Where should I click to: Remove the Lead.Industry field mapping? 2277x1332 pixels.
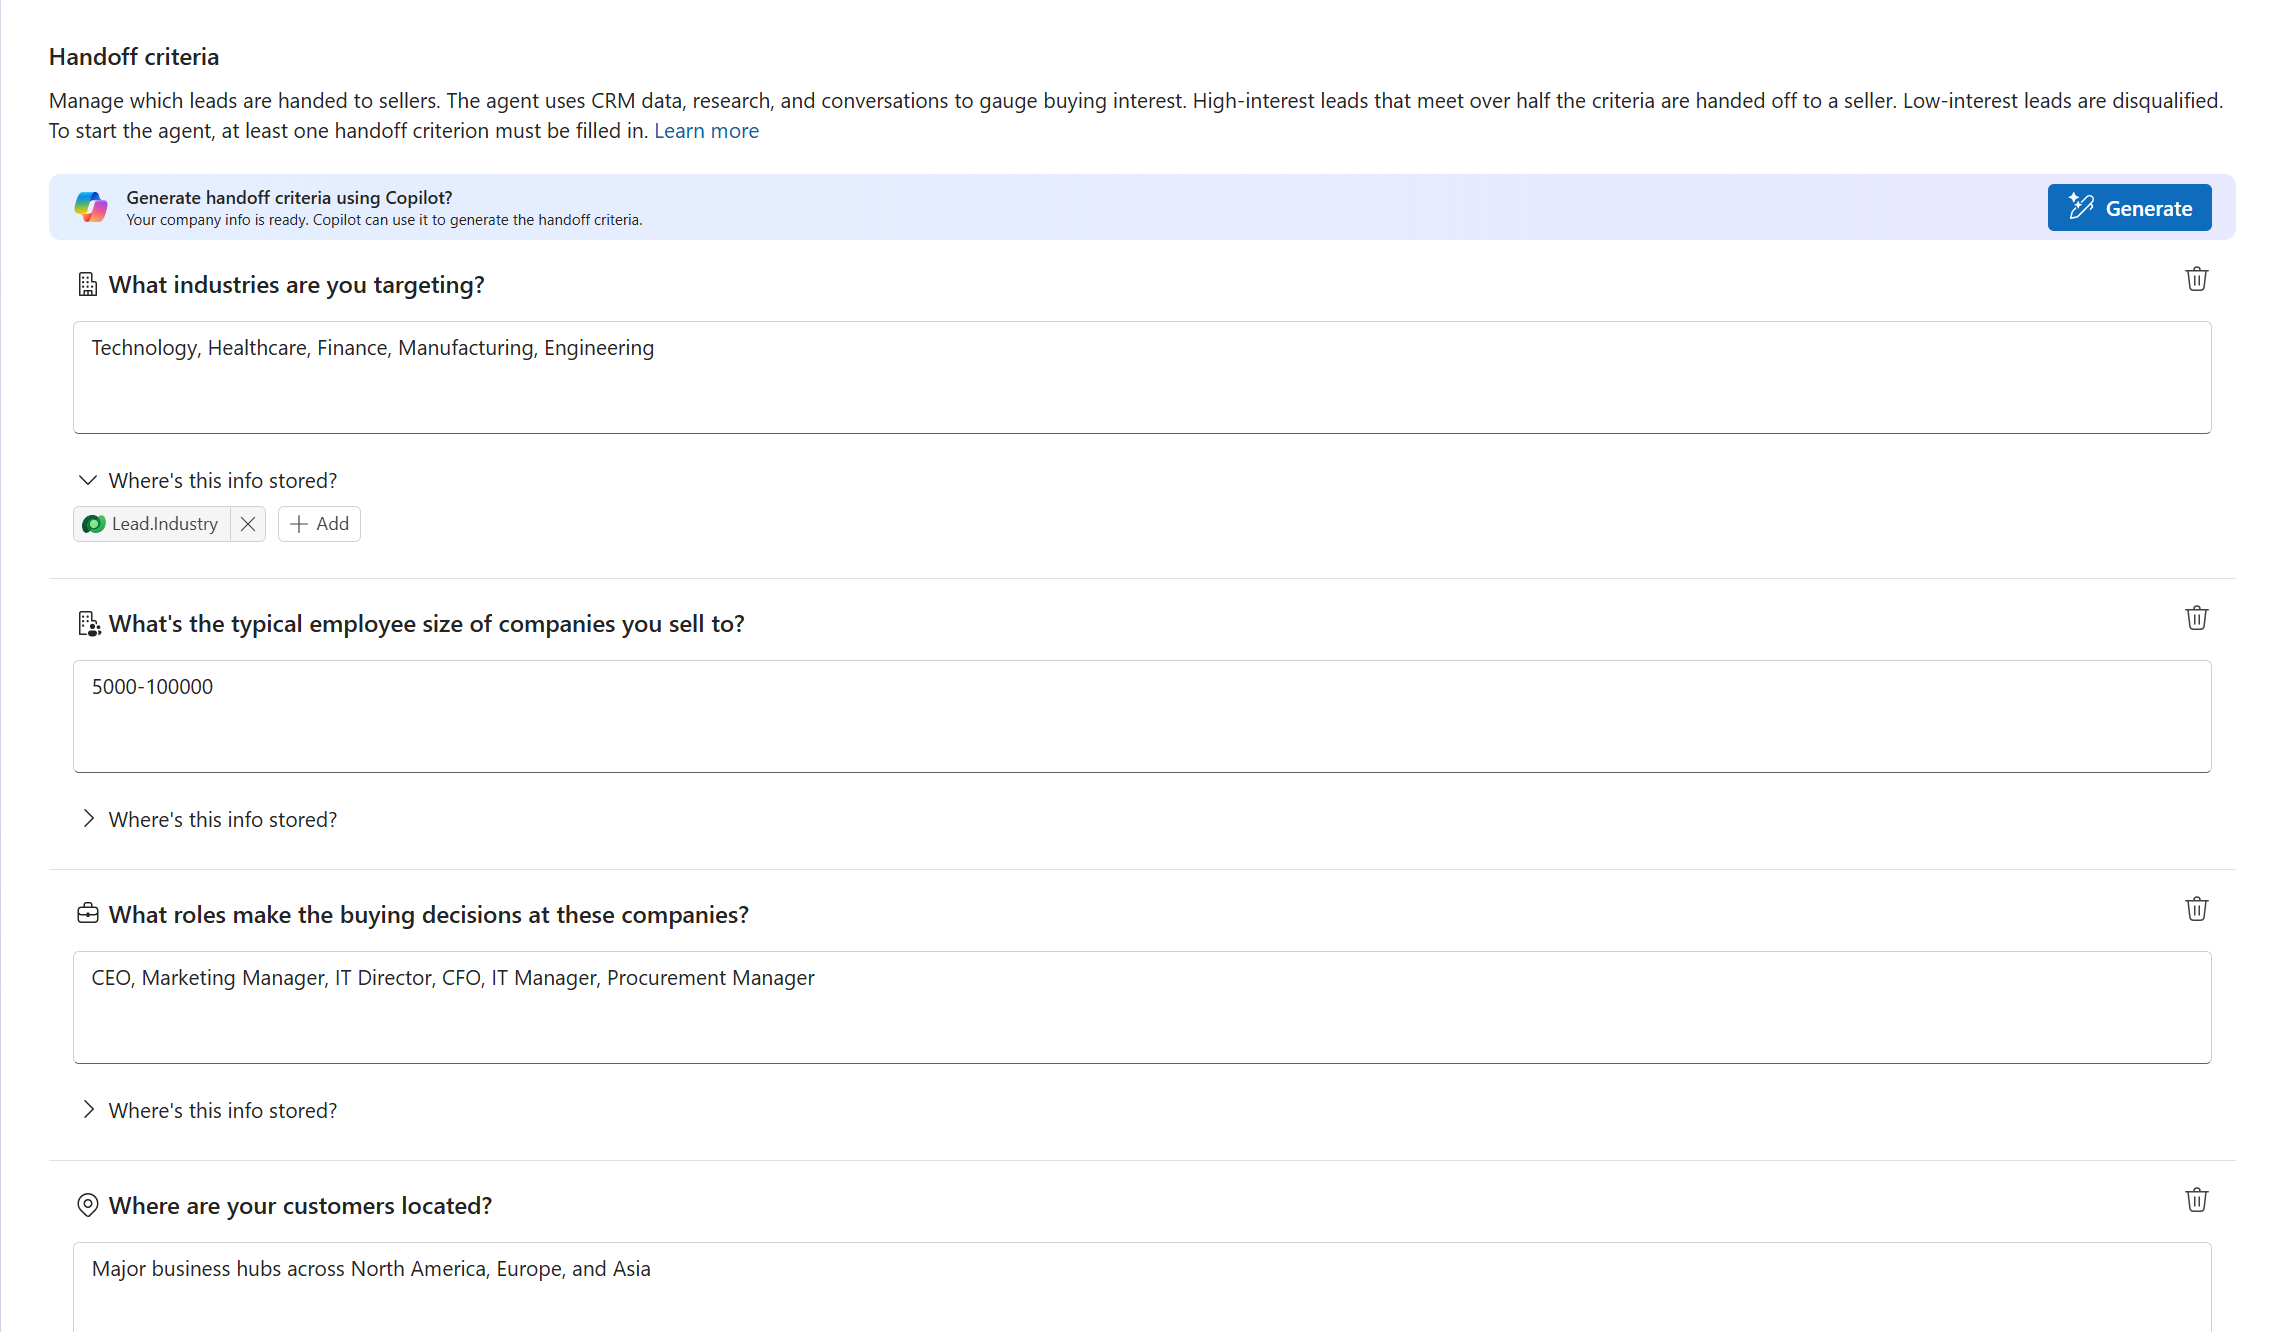click(247, 523)
